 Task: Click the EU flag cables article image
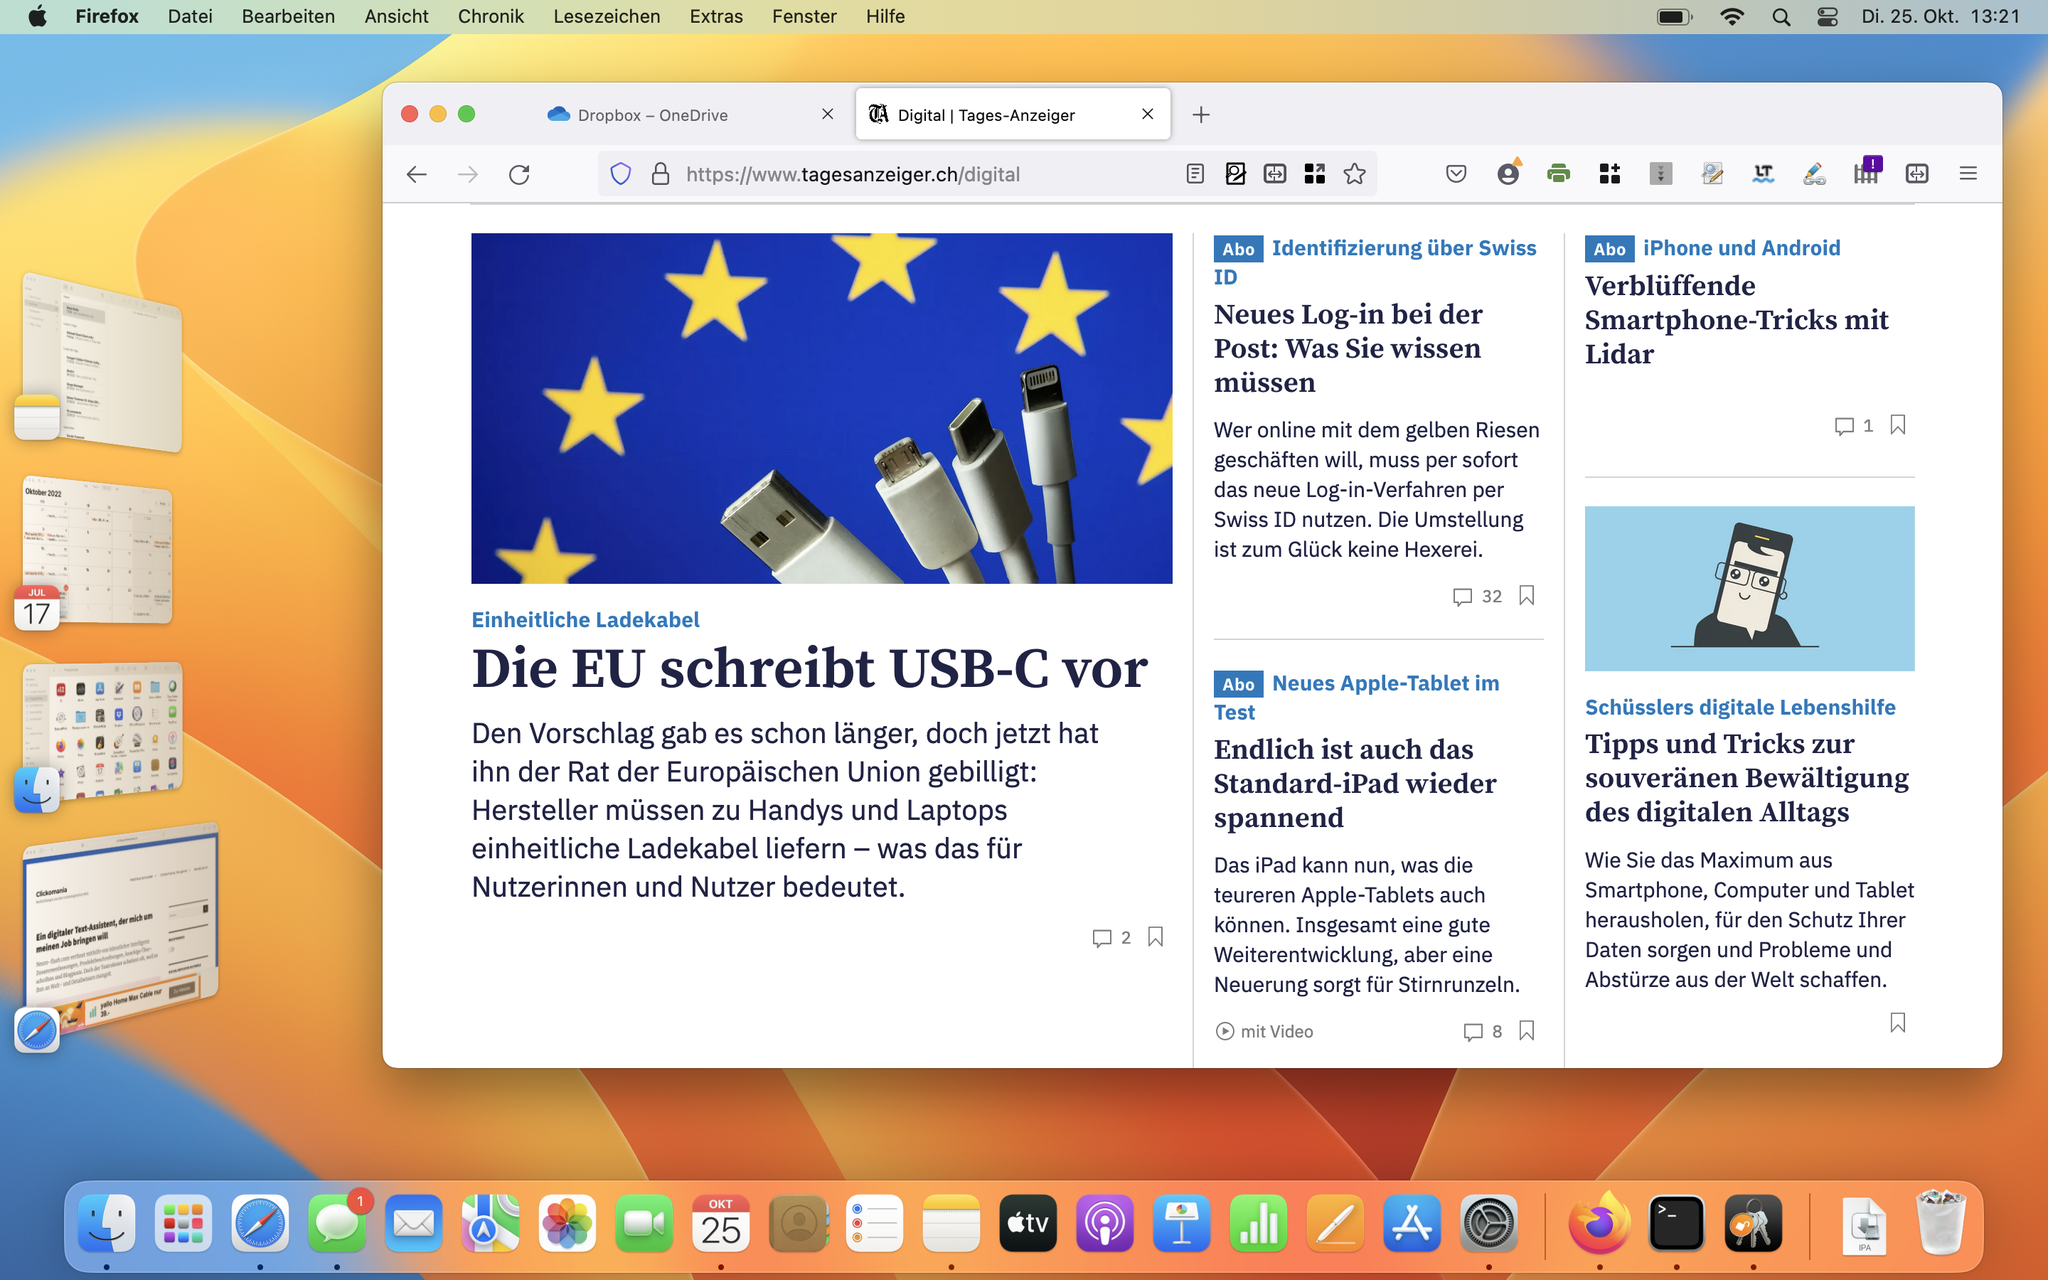point(821,408)
